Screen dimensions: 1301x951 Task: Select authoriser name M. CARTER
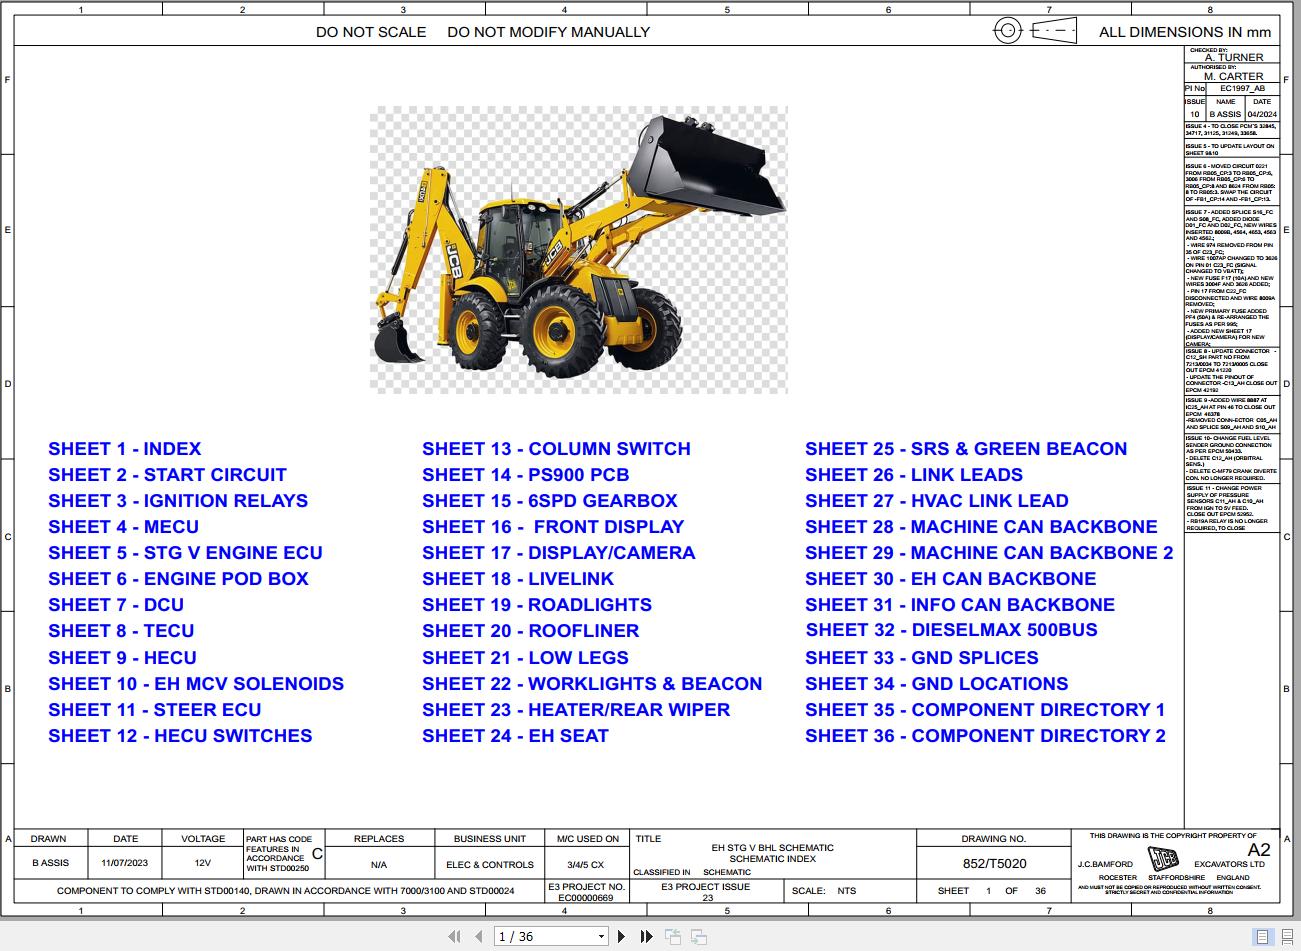pos(1234,76)
